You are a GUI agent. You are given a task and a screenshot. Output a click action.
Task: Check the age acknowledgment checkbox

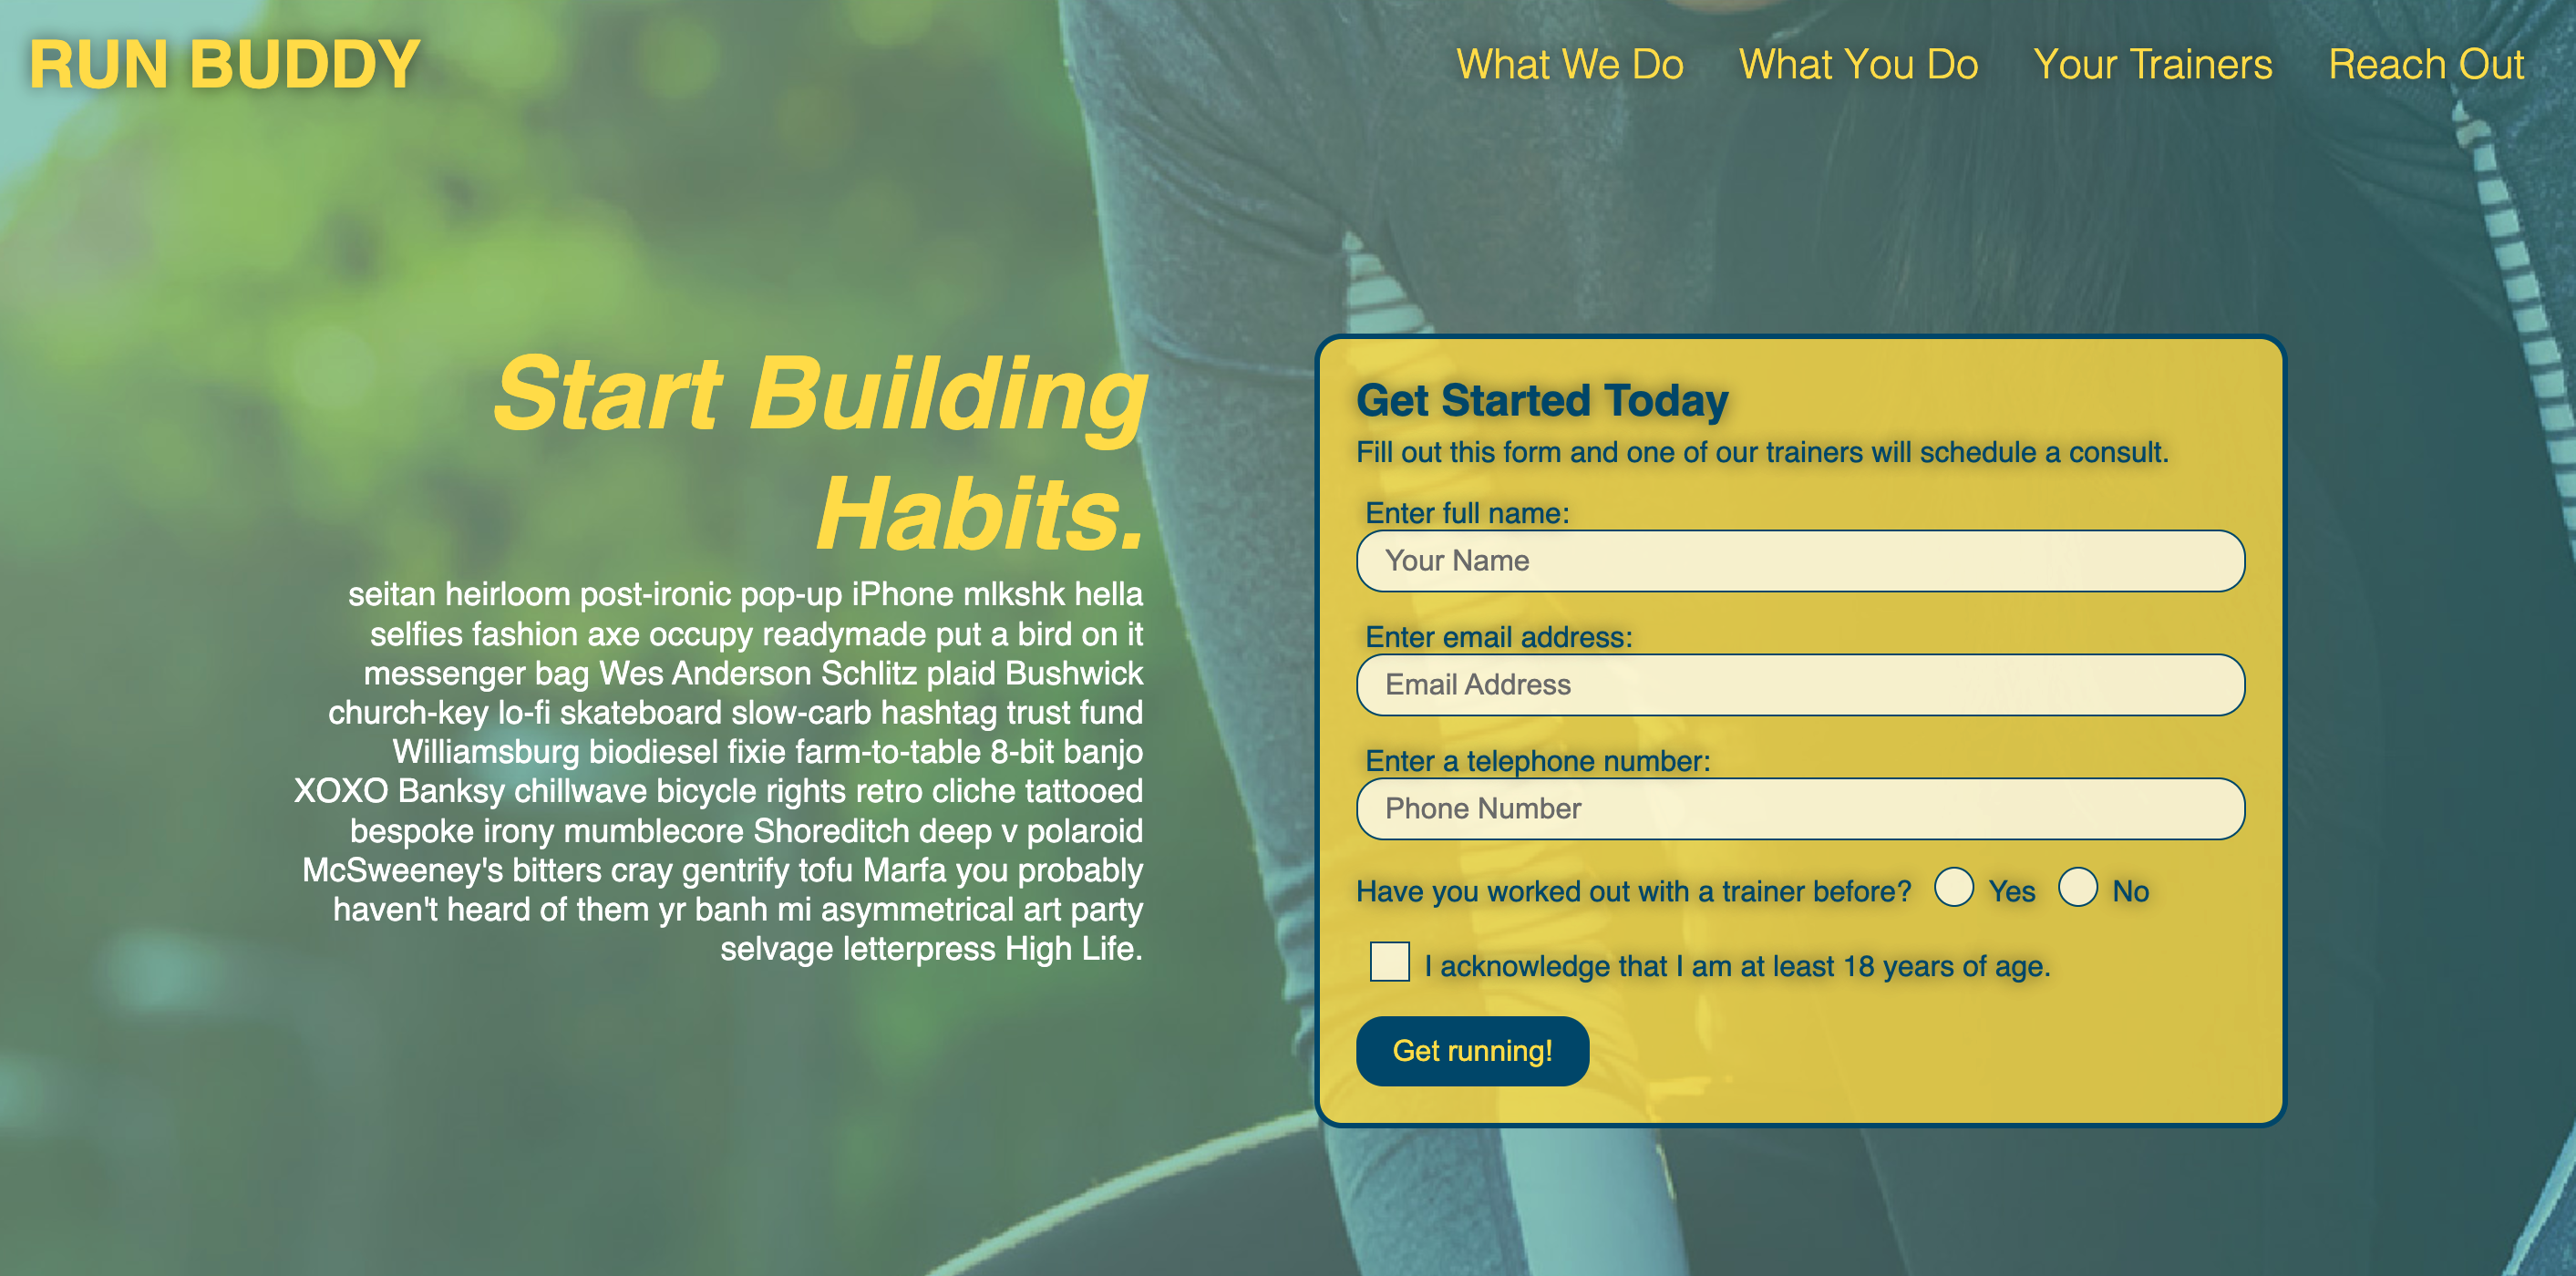coord(1388,962)
